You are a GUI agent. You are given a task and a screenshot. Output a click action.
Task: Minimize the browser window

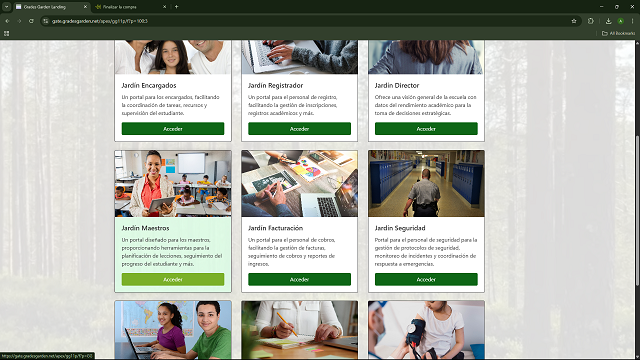602,7
